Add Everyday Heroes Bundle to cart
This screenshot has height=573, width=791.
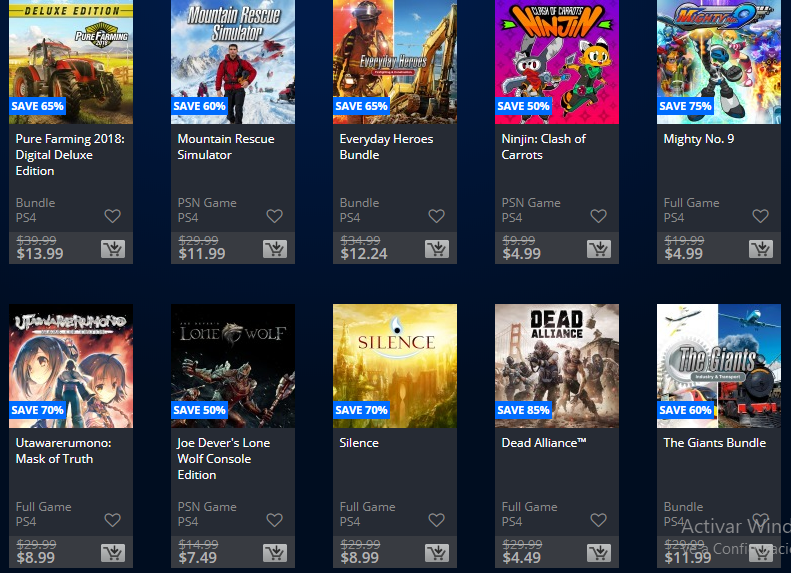coord(437,249)
